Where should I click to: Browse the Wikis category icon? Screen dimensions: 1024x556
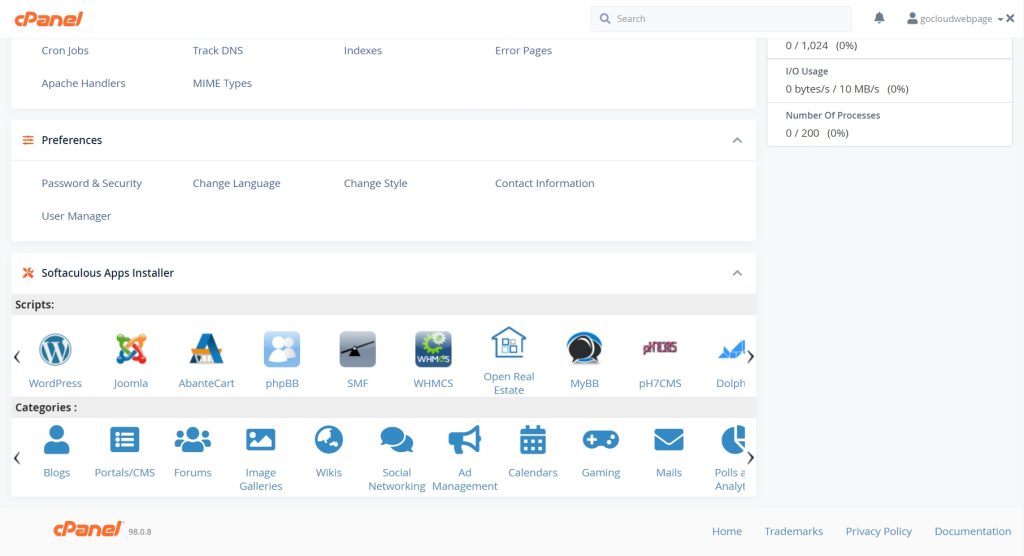click(328, 440)
